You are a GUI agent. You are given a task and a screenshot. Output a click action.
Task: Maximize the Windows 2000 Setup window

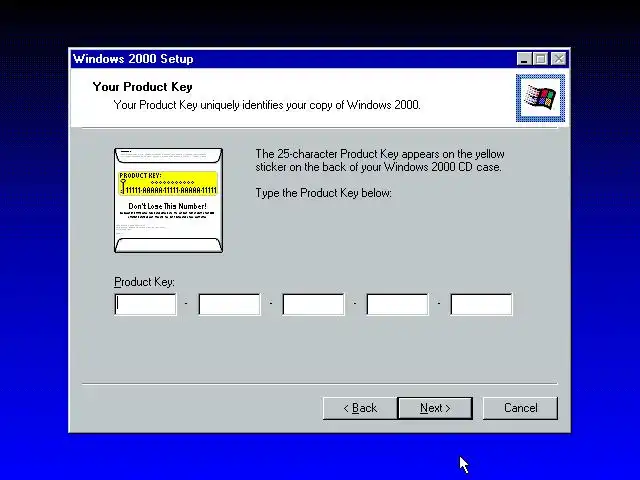(x=541, y=59)
